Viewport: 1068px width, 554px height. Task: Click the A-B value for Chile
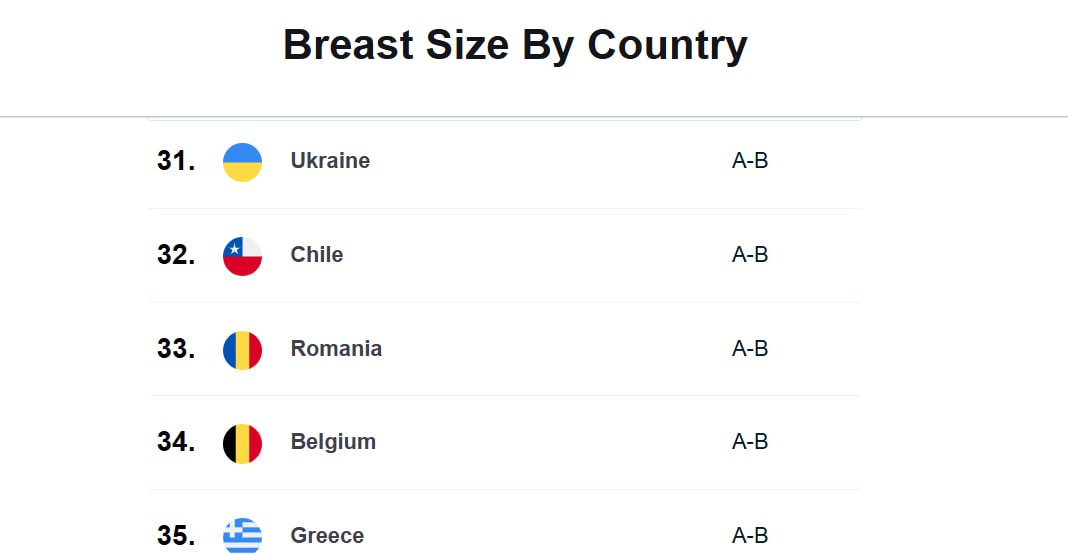(750, 255)
